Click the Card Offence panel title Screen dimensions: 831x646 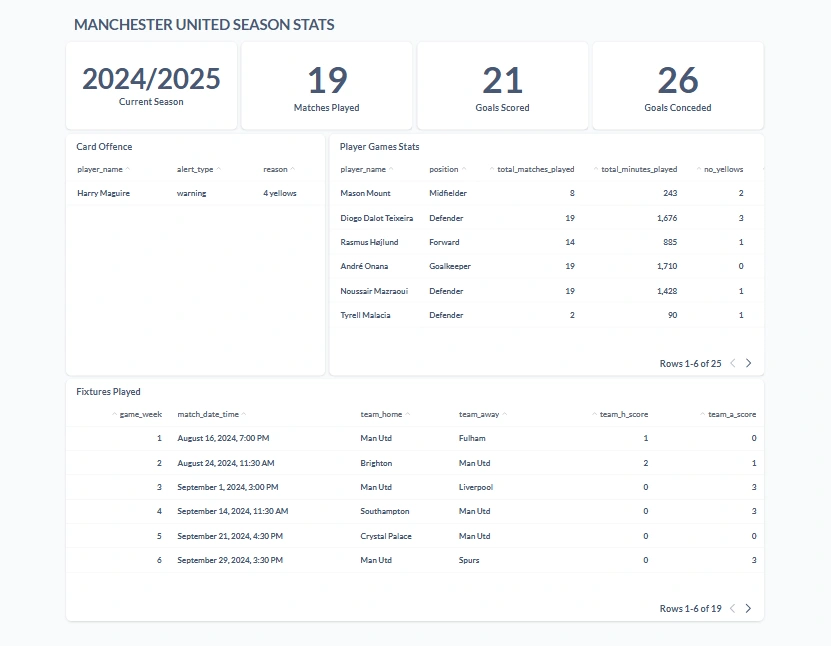[104, 147]
